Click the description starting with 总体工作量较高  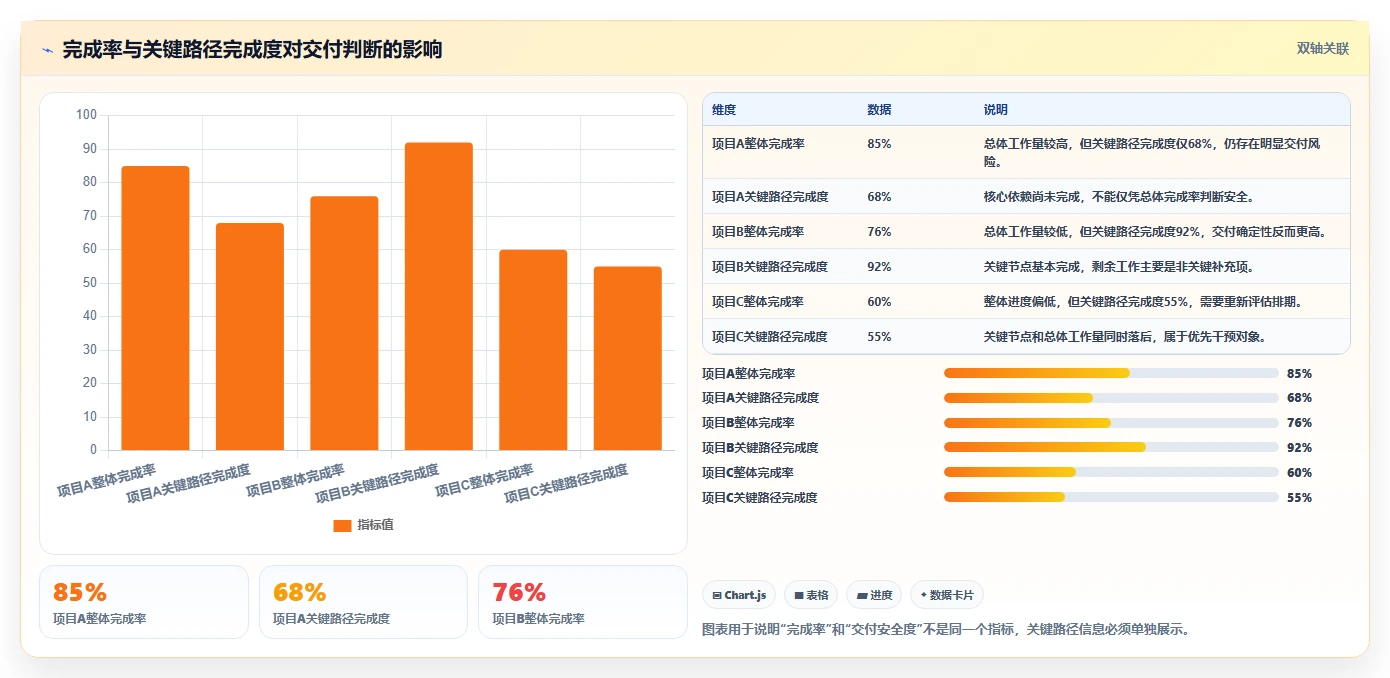click(x=1152, y=152)
